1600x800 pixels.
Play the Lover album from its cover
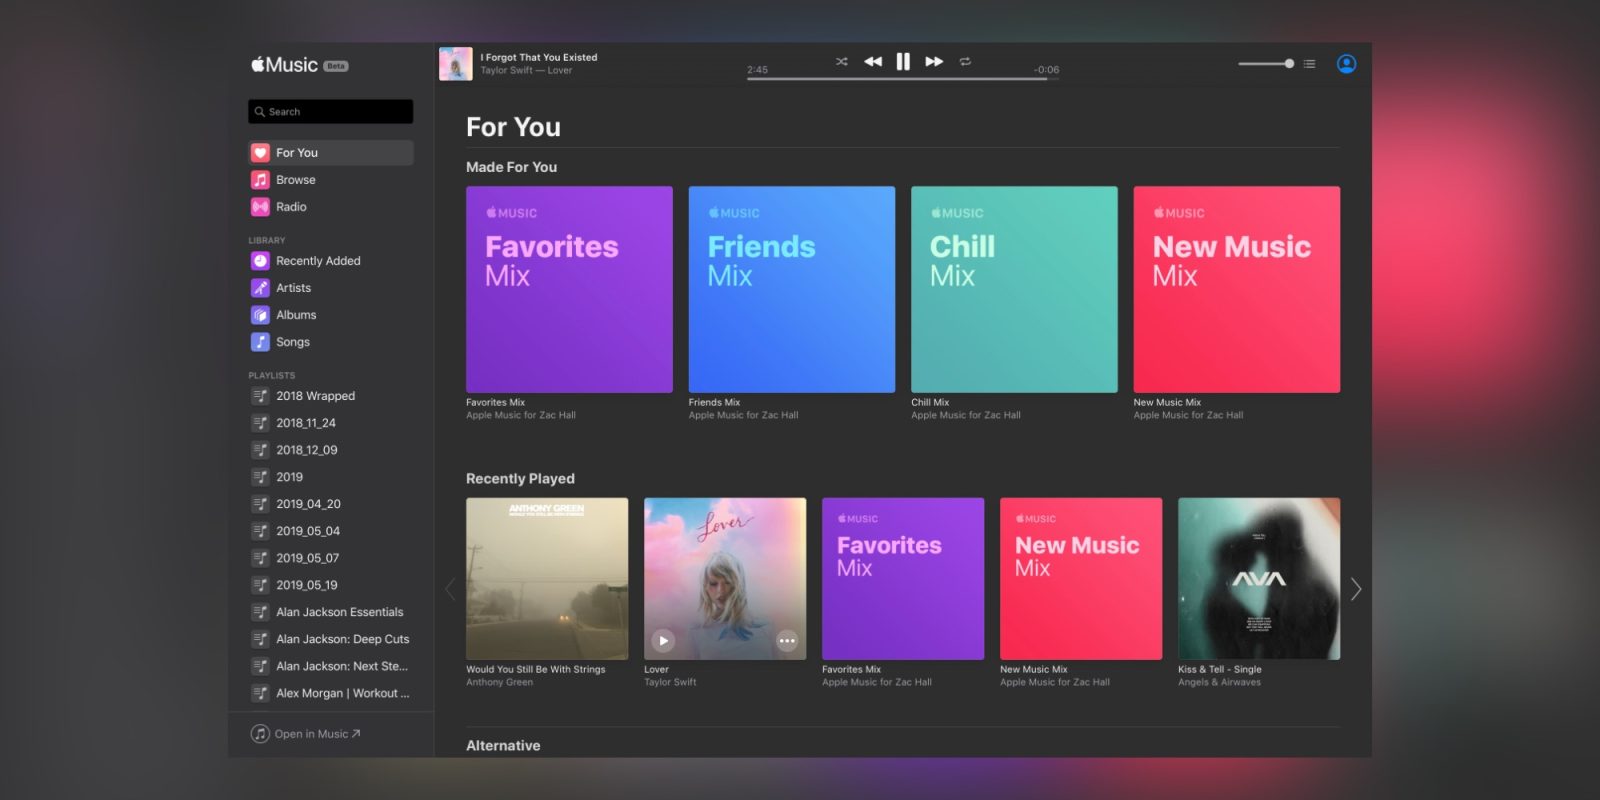pyautogui.click(x=663, y=641)
